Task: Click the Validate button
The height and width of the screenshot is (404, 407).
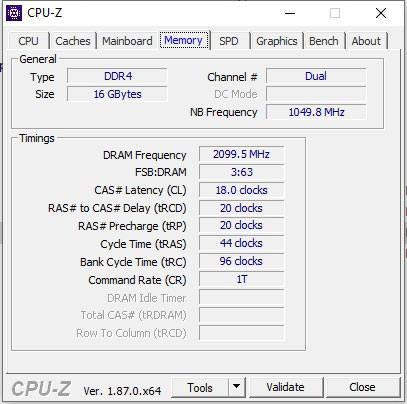Action: (286, 387)
